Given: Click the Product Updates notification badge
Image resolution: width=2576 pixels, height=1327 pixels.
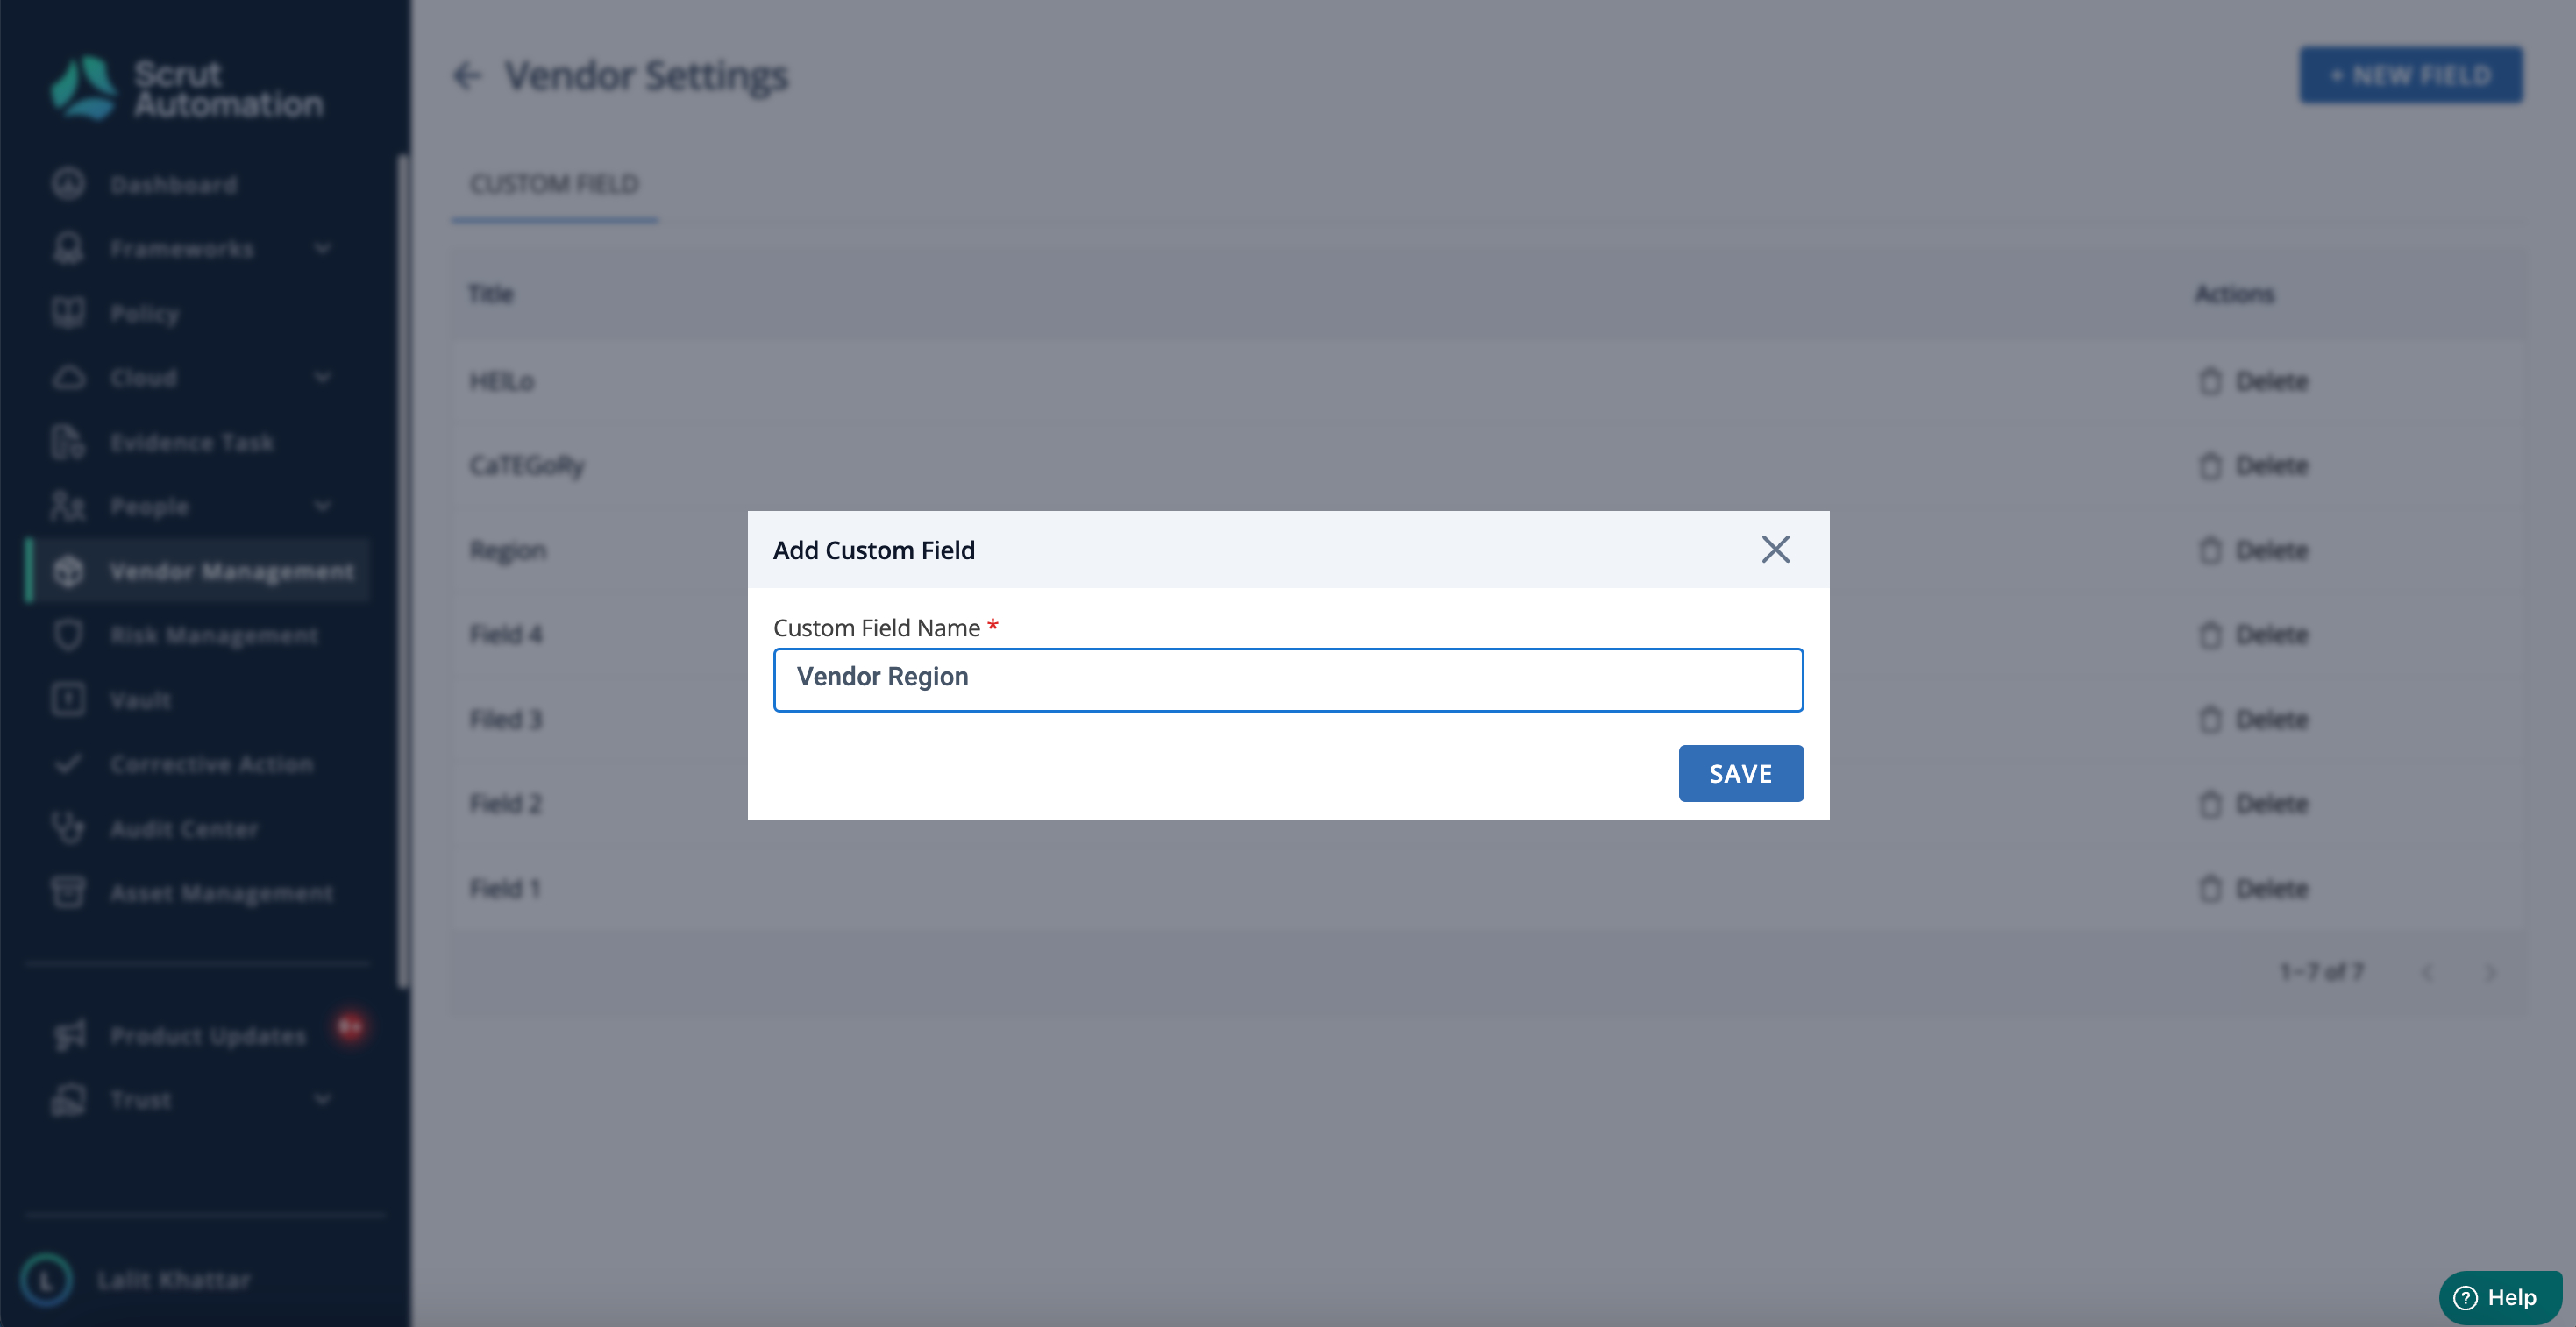Looking at the screenshot, I should click(350, 1026).
